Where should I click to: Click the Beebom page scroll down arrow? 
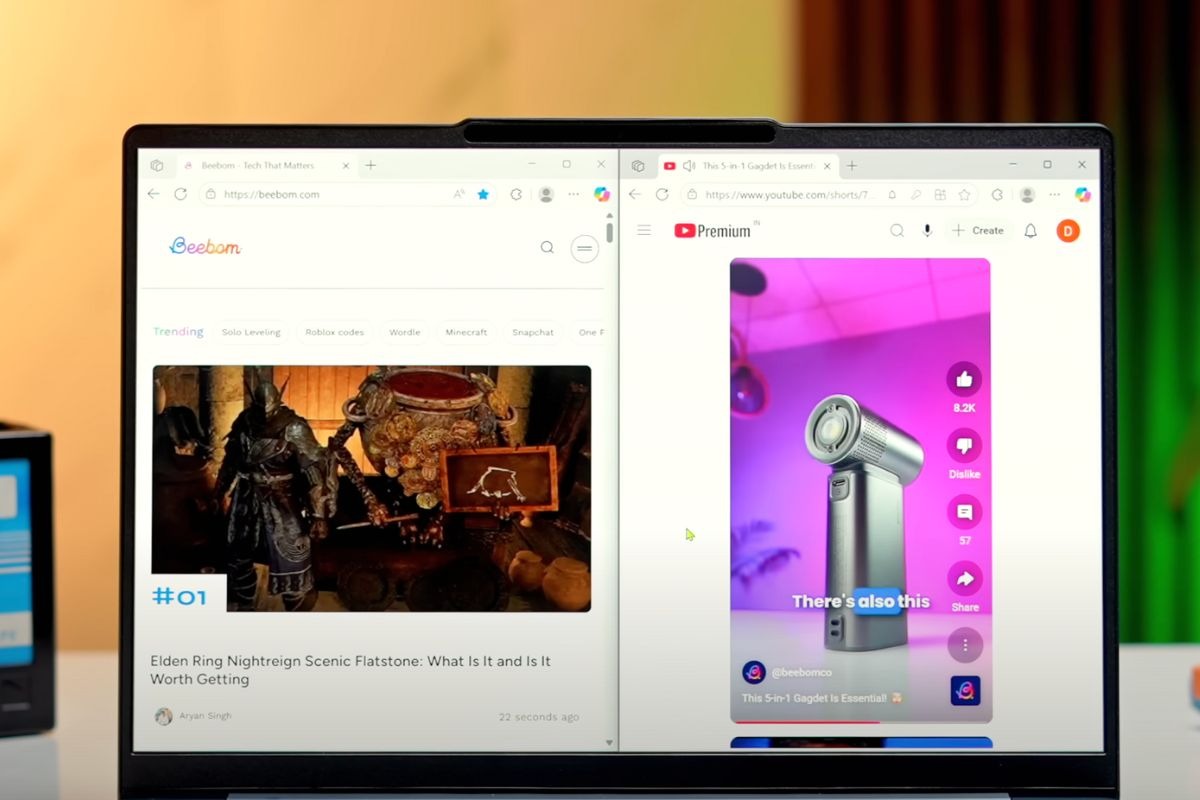point(610,743)
